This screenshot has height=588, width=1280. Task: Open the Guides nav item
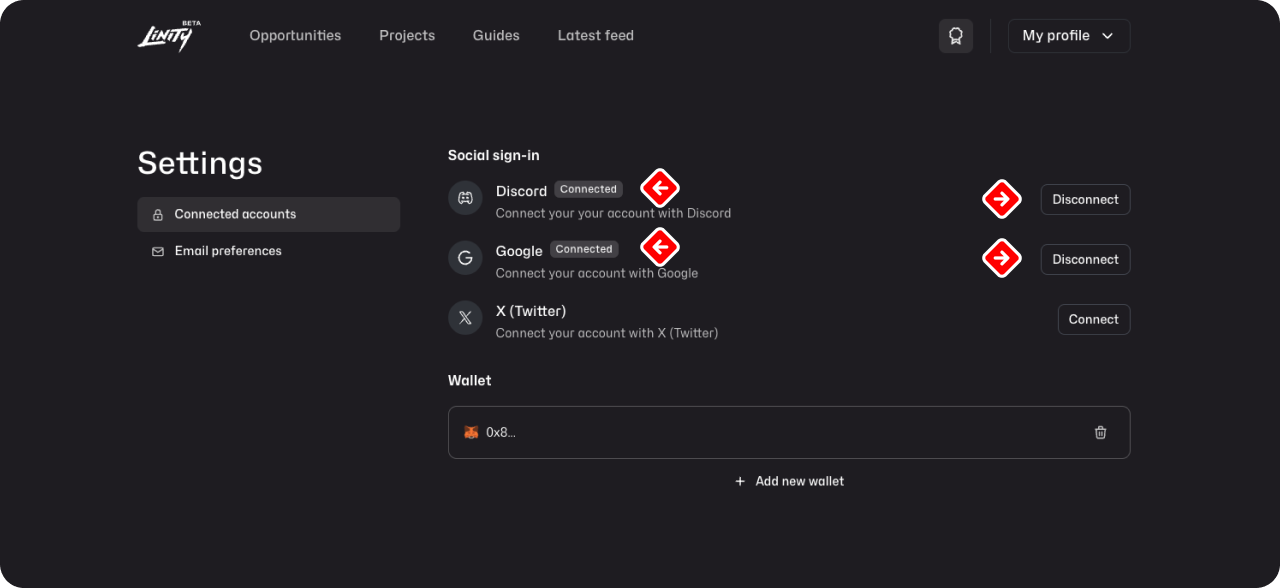coord(496,36)
